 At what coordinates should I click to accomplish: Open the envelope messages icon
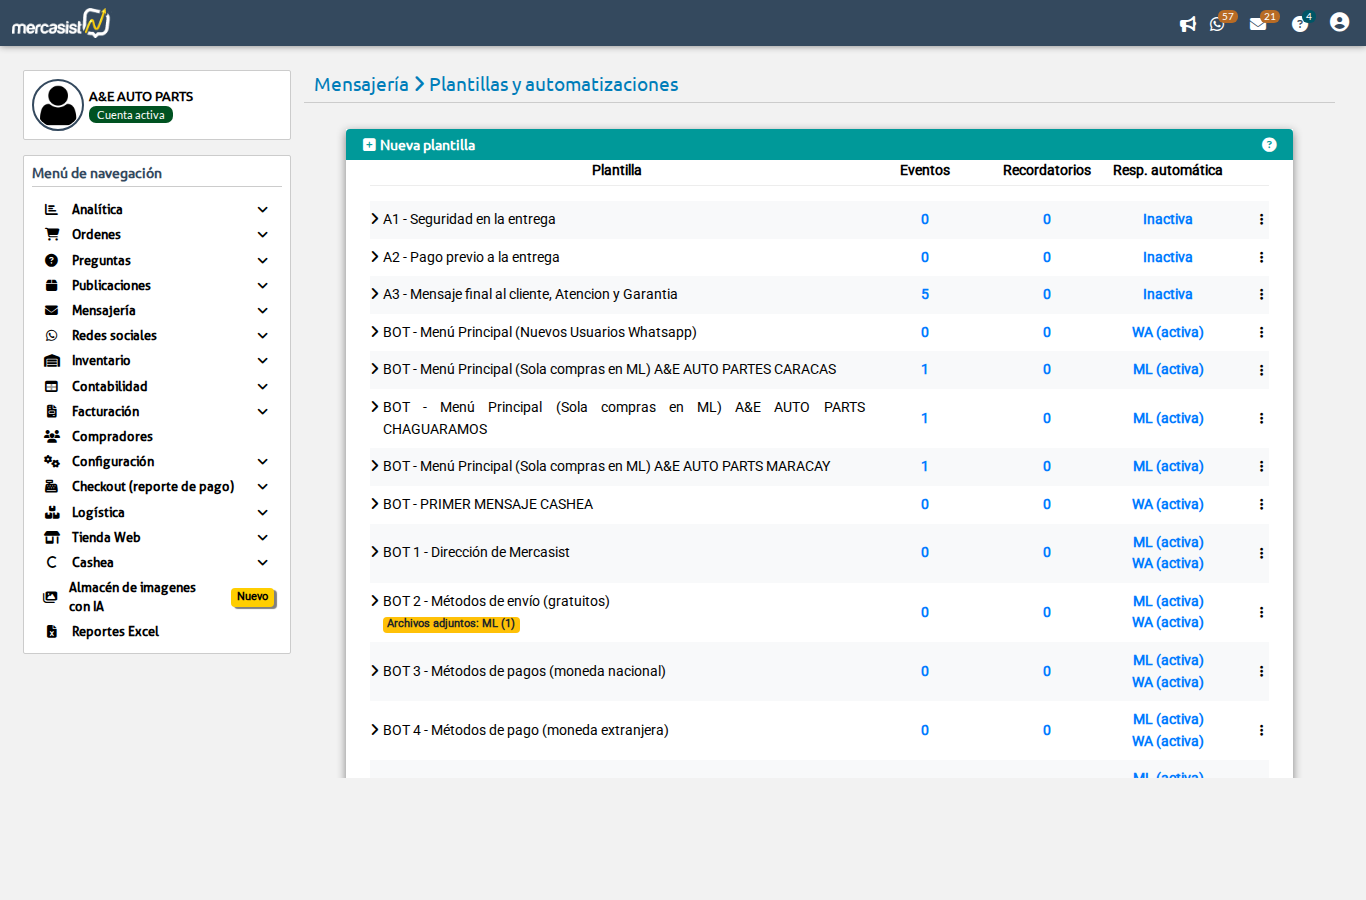click(x=1258, y=24)
